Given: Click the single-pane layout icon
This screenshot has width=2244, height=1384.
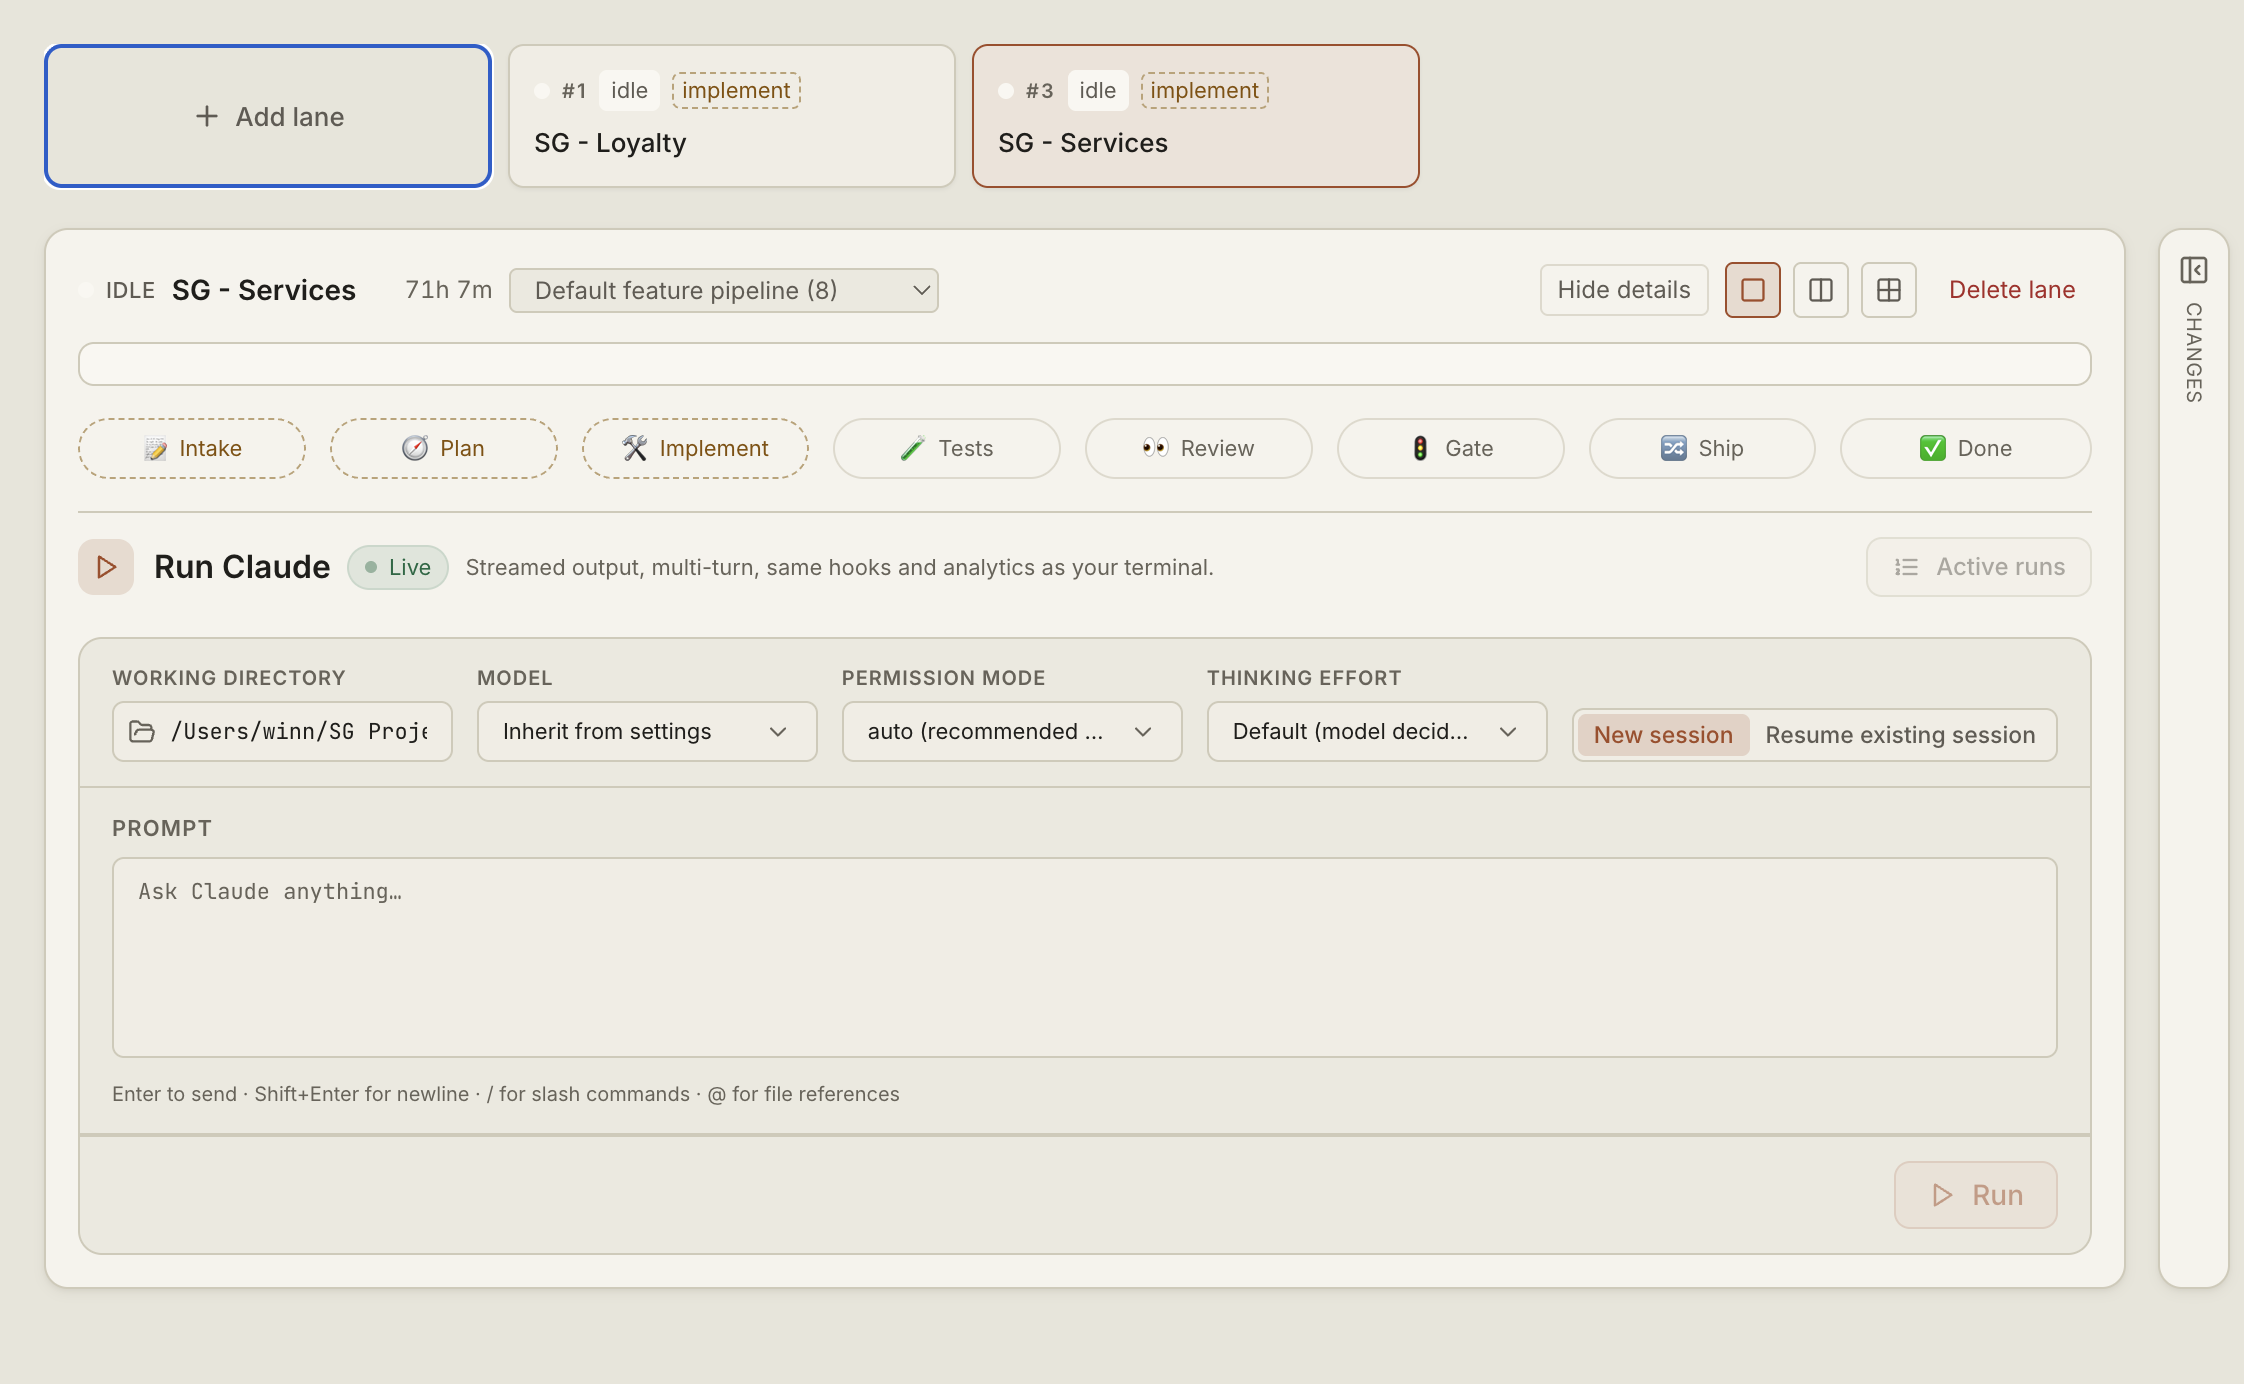Looking at the screenshot, I should pos(1752,290).
